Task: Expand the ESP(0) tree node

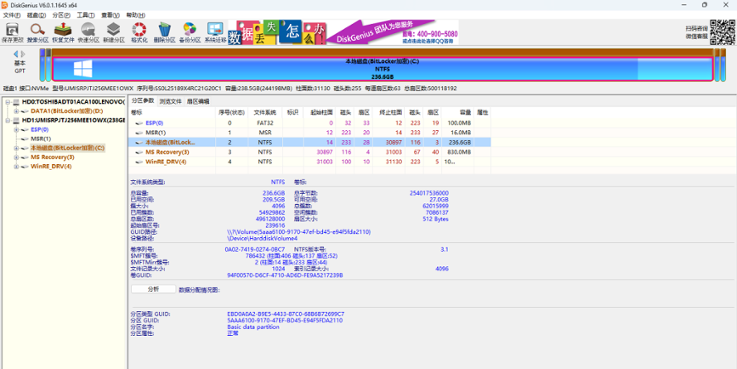Action: coord(16,129)
